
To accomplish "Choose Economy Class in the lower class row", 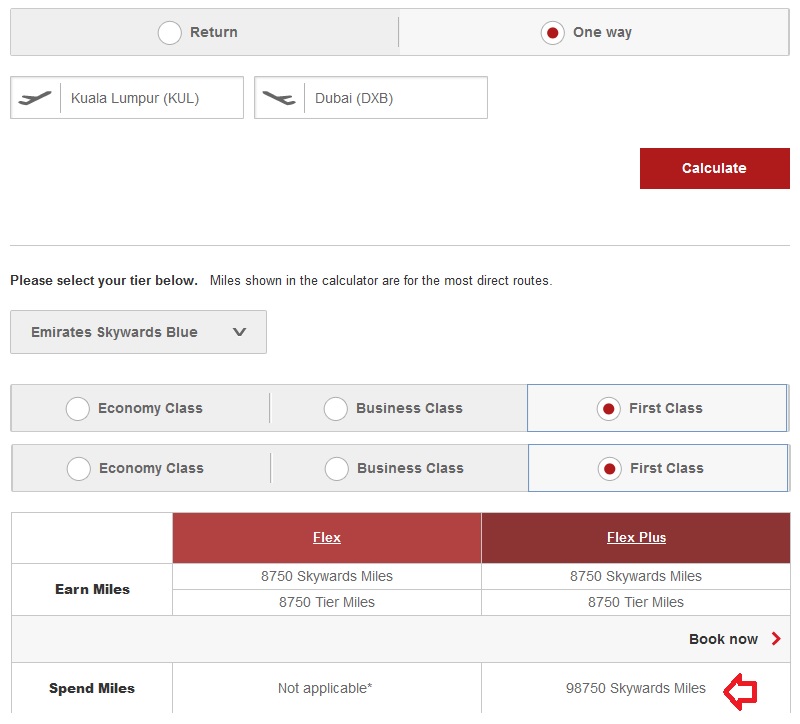I will (x=78, y=468).
